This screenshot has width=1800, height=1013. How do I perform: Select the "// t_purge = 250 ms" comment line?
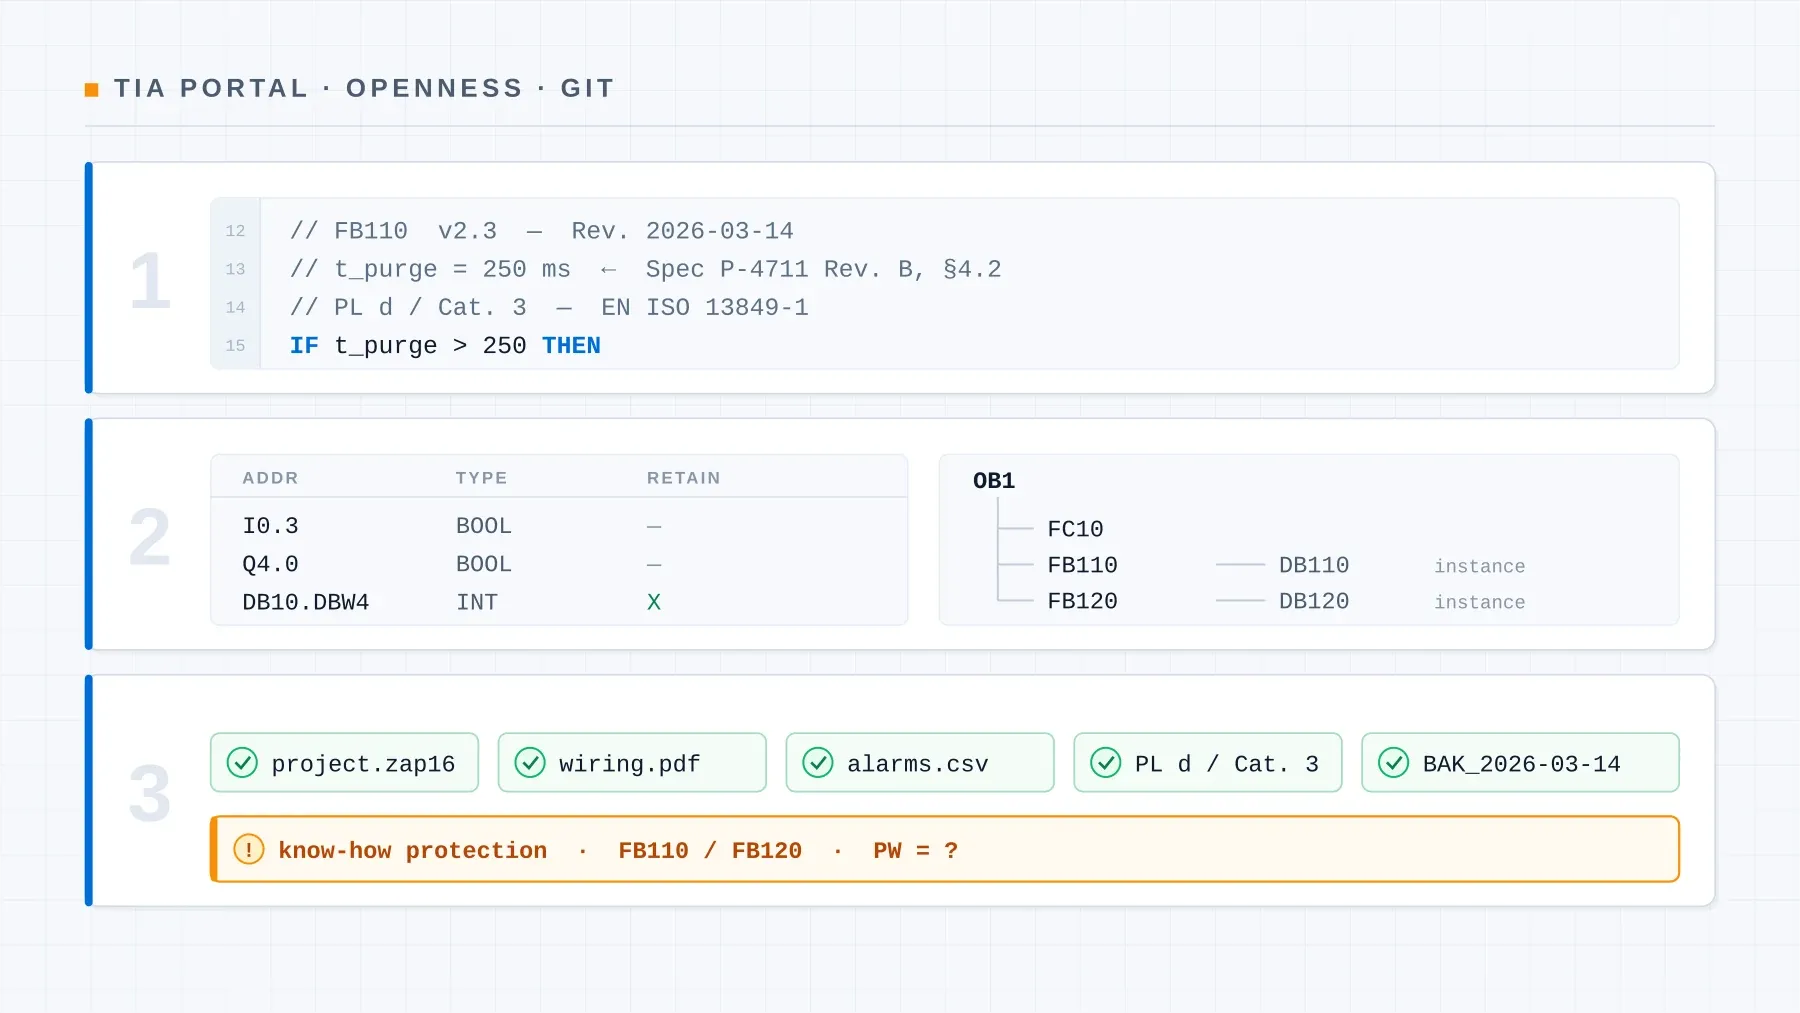coord(646,269)
